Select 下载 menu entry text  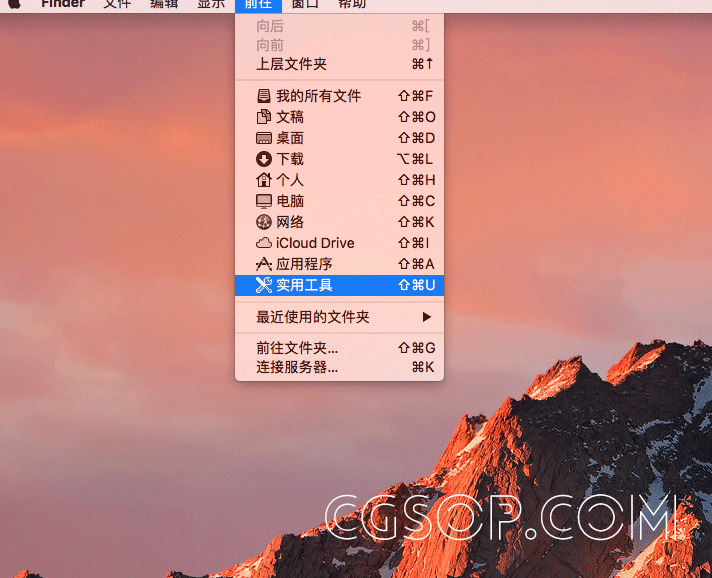[x=290, y=159]
